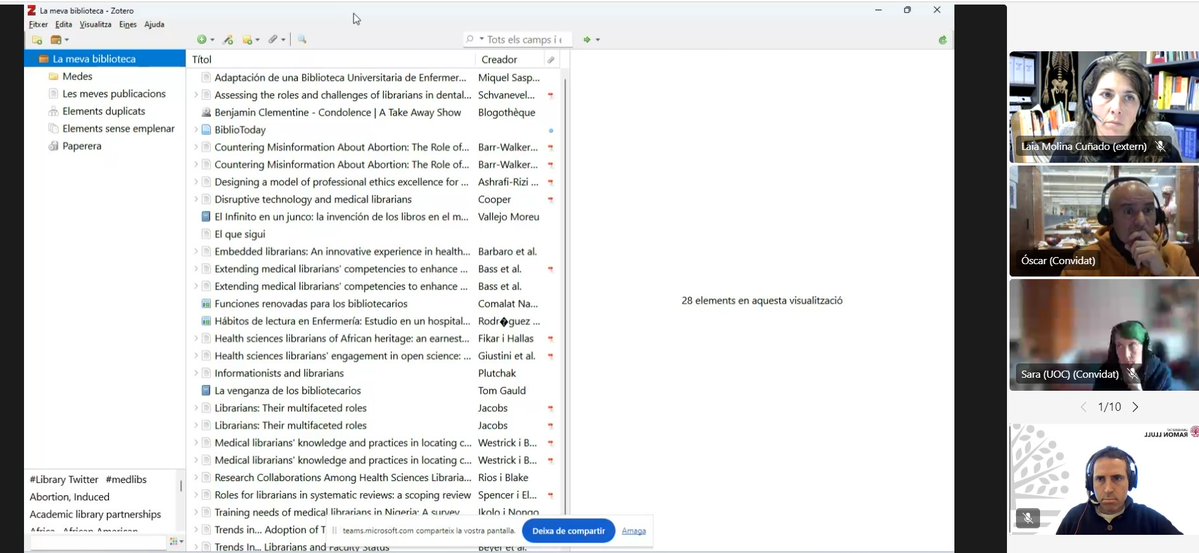Click the blue dot attachment of BiblioToday
The height and width of the screenshot is (553, 1199).
click(551, 131)
